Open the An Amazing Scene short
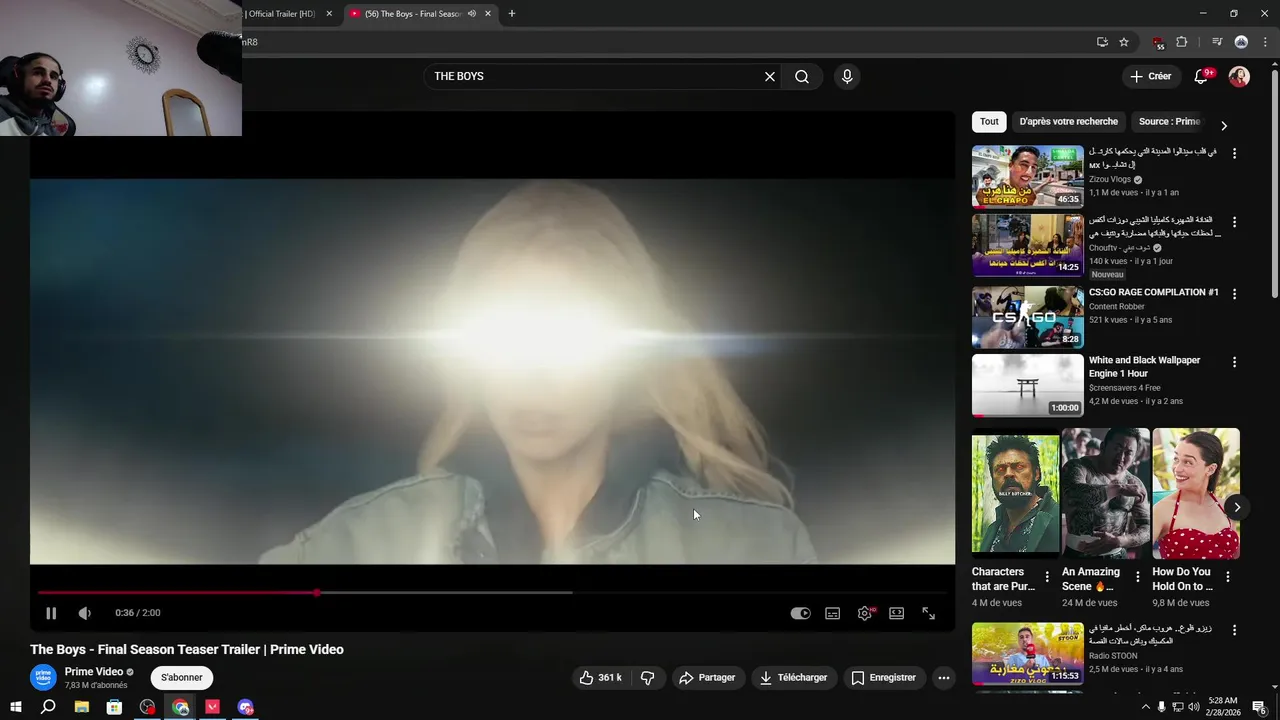Screen dimensions: 1280x720 1105,494
